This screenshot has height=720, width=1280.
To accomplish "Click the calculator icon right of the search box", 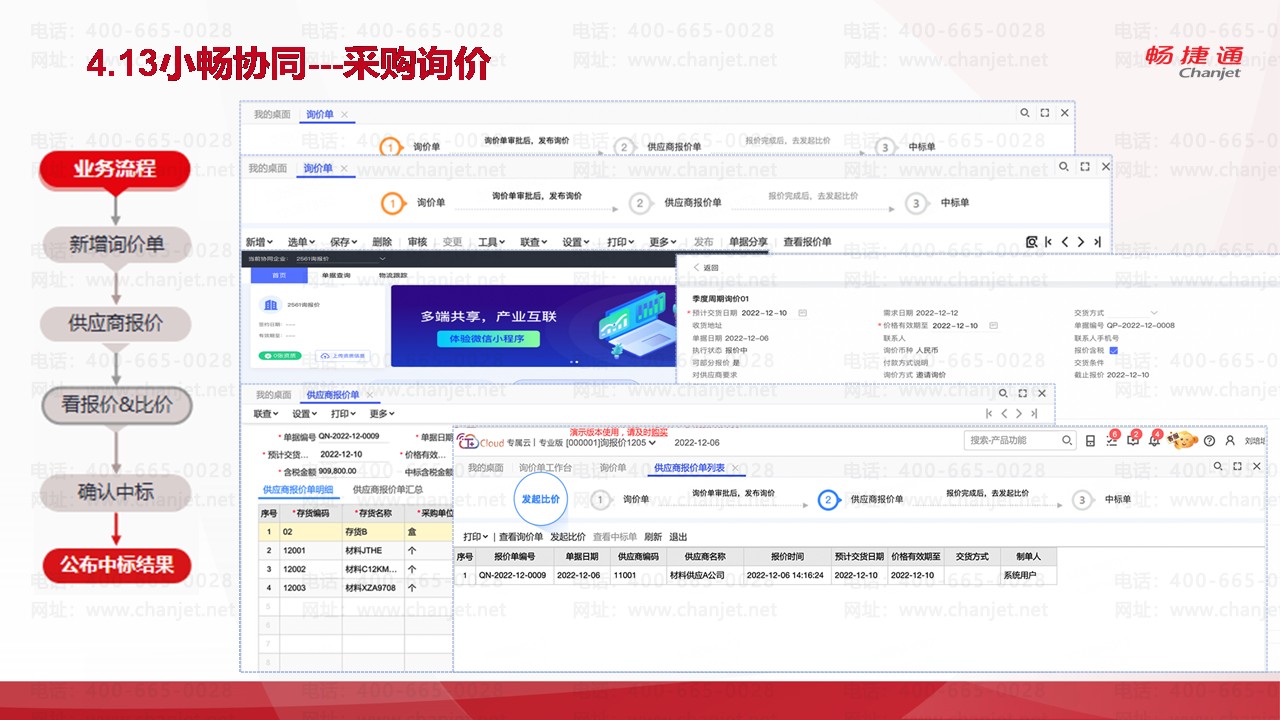I will click(1090, 441).
